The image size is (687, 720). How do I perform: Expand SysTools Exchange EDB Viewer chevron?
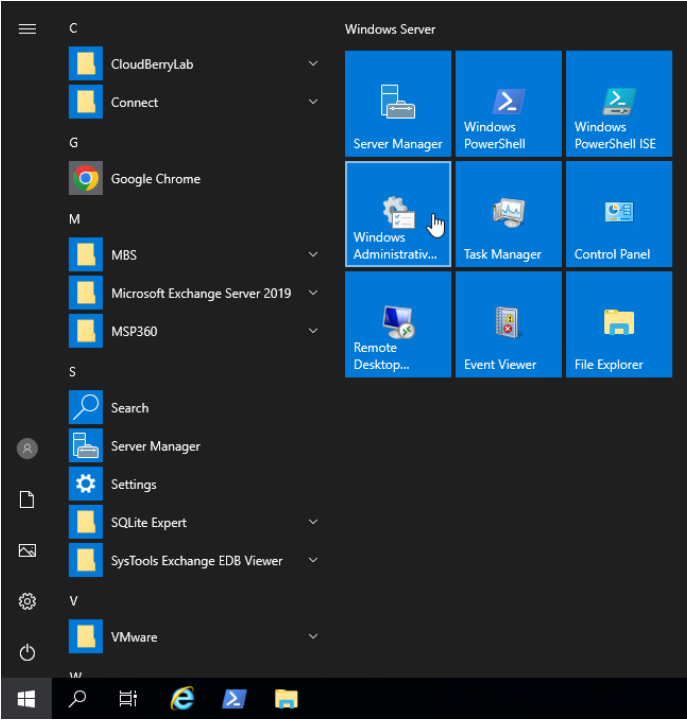[313, 560]
